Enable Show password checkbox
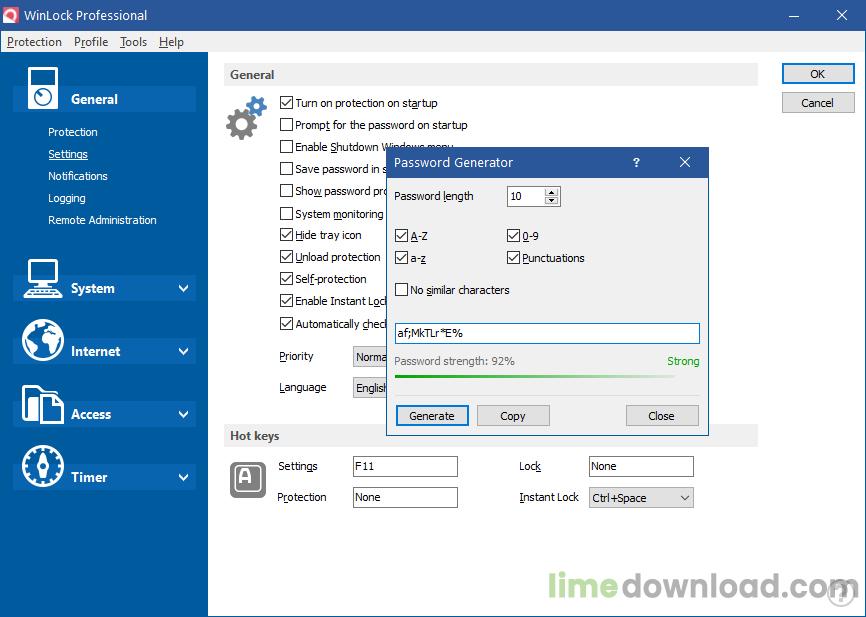This screenshot has width=866, height=617. point(286,191)
